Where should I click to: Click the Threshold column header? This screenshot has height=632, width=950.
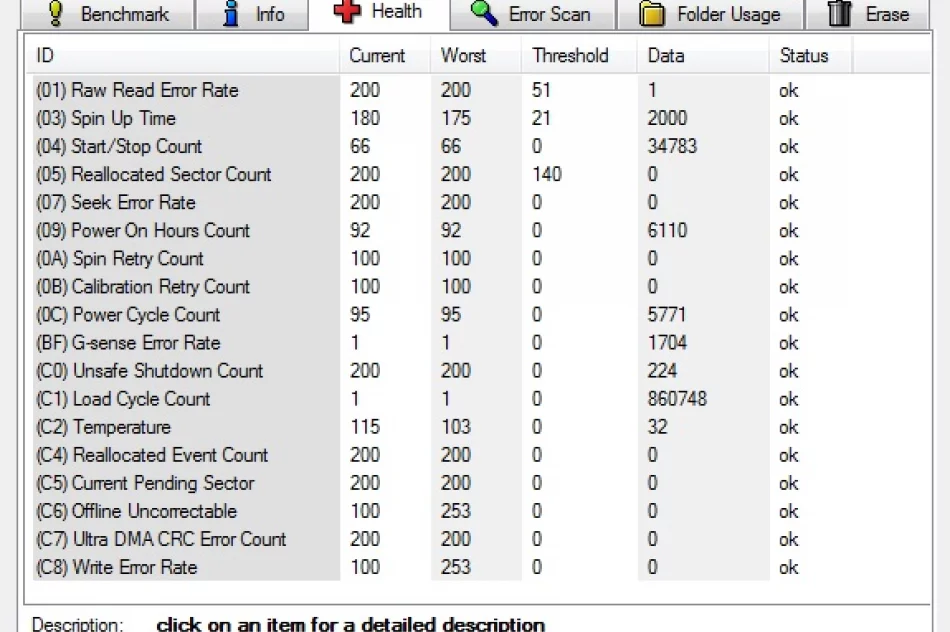pos(570,55)
